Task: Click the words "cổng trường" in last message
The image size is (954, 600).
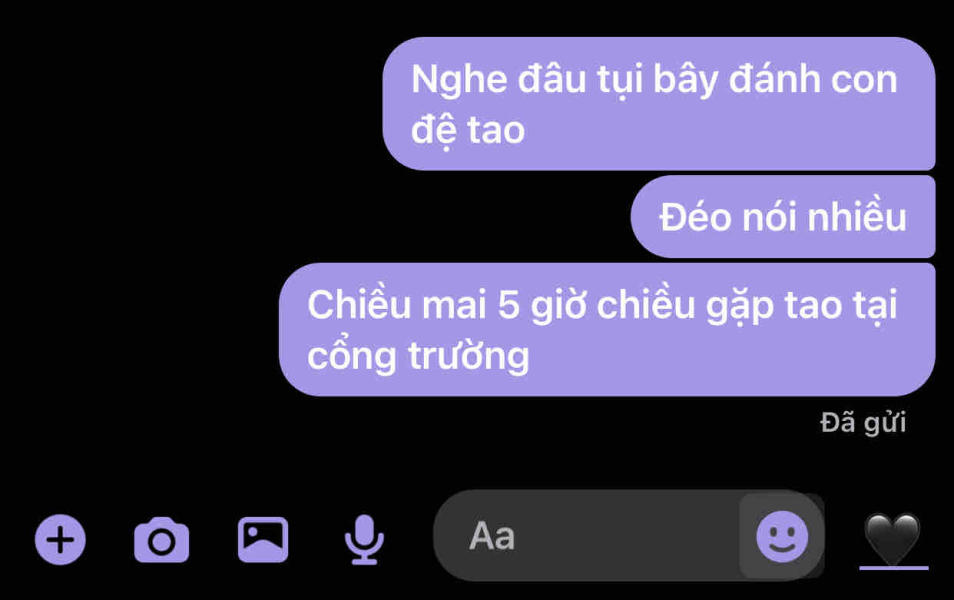Action: pyautogui.click(x=419, y=357)
